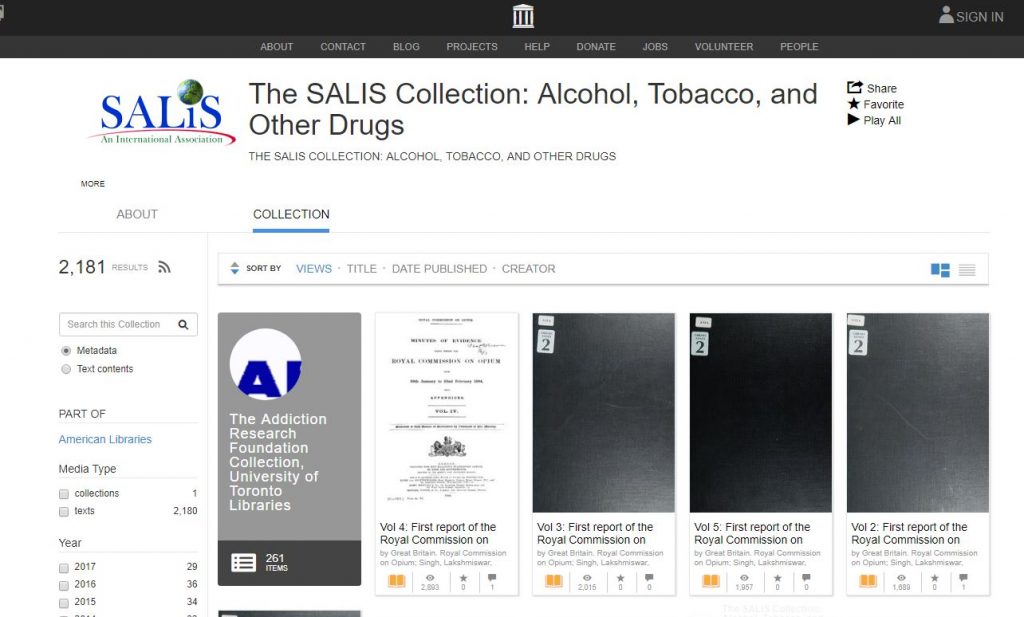Check the 2015 year filter checkbox

[x=64, y=603]
